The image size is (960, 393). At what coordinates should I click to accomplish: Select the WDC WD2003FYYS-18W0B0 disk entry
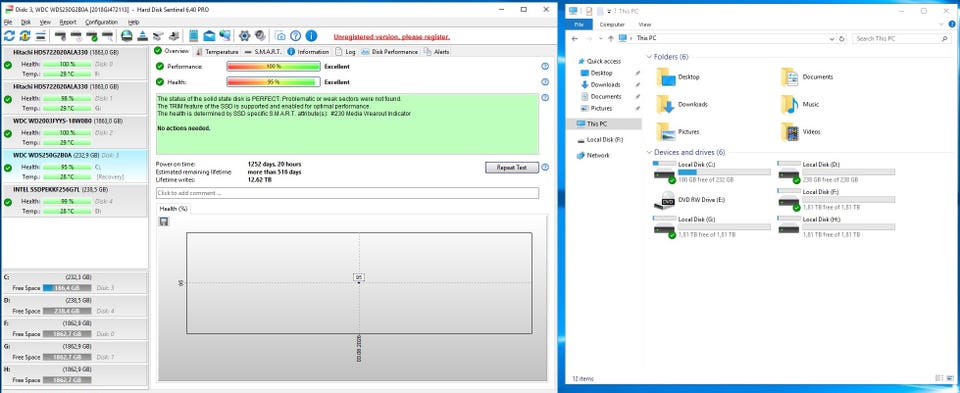tap(75, 132)
